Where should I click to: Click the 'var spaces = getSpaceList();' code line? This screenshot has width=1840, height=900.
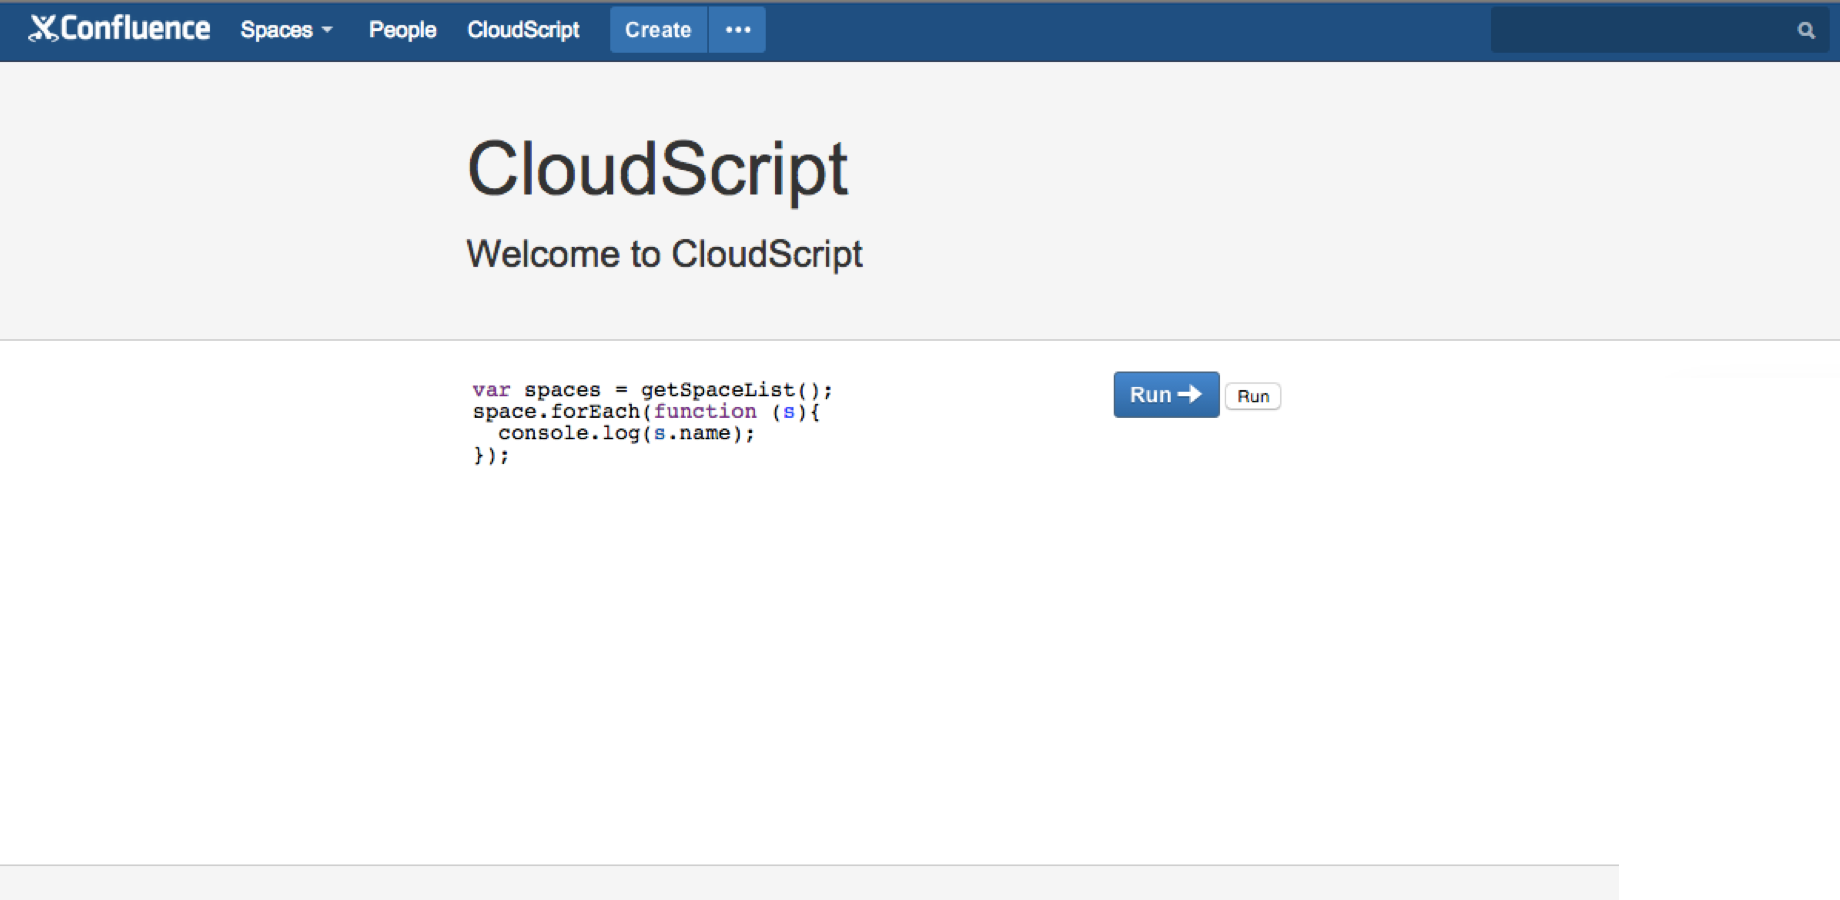click(652, 390)
